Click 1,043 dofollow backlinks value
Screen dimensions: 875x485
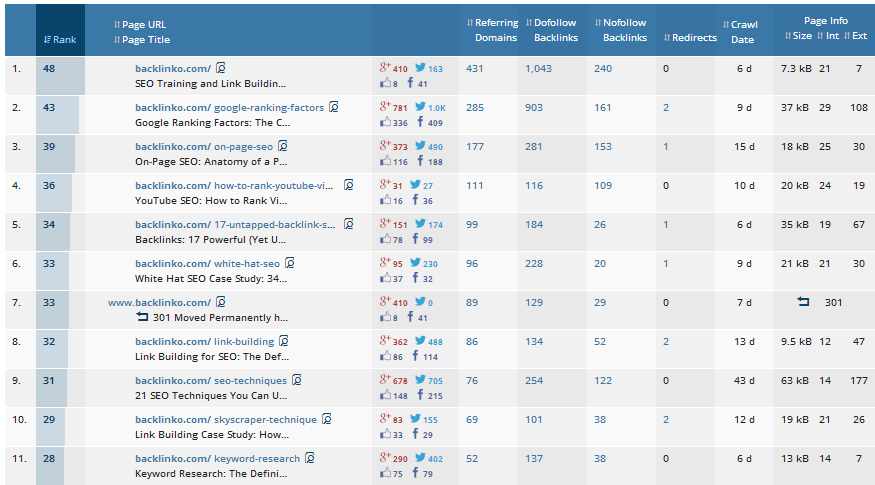[539, 69]
